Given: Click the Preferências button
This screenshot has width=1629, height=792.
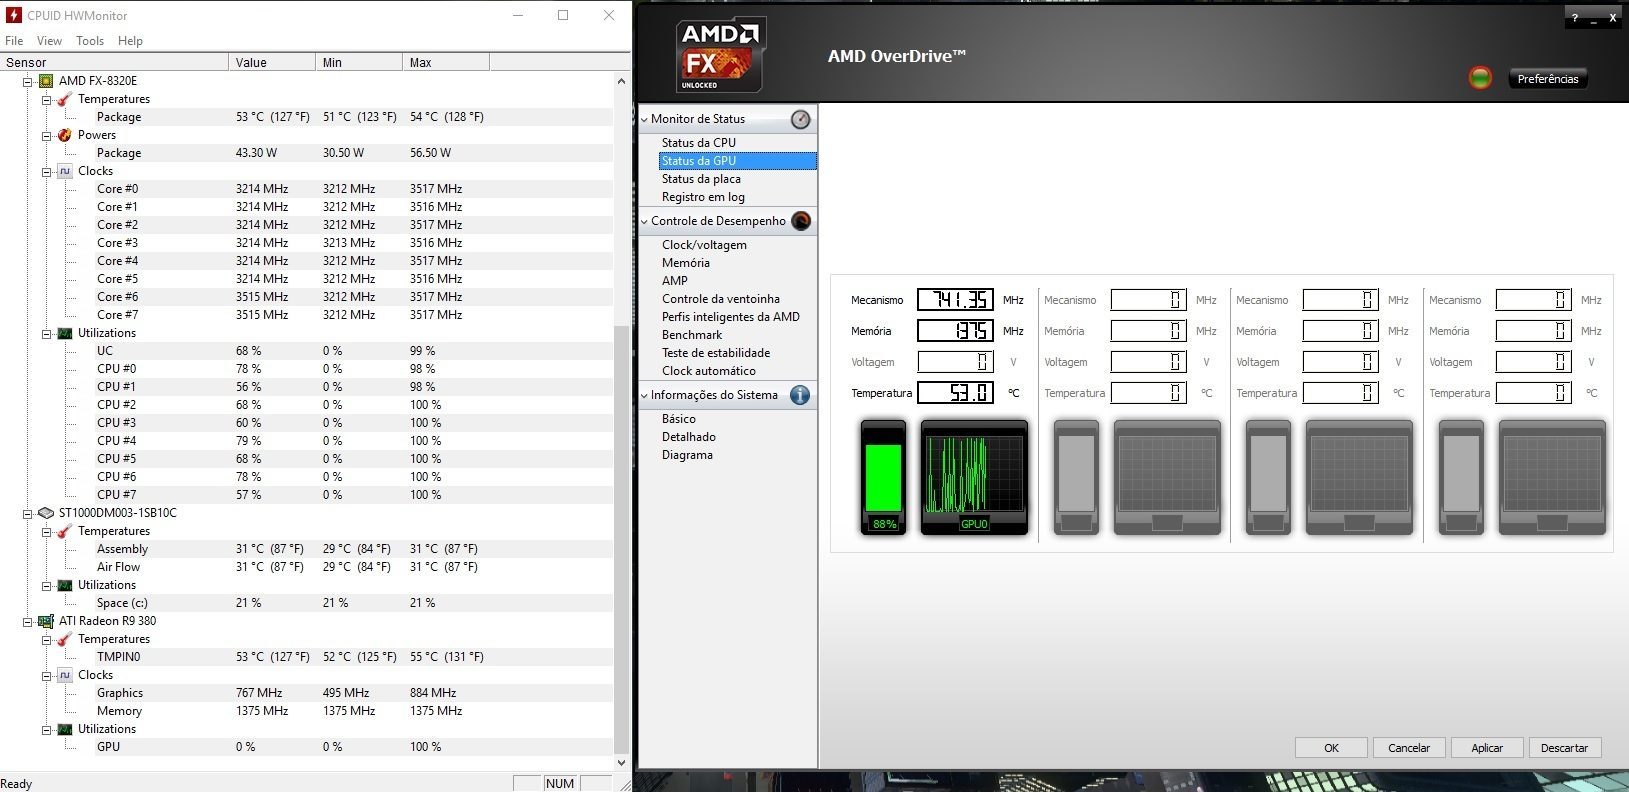Looking at the screenshot, I should tap(1548, 79).
